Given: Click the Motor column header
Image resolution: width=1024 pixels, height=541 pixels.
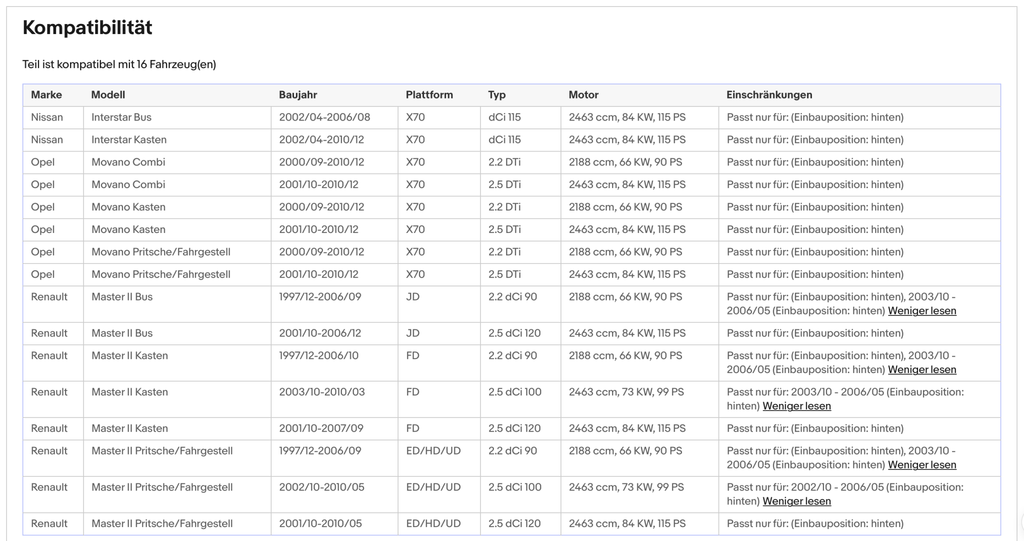Looking at the screenshot, I should (x=583, y=95).
